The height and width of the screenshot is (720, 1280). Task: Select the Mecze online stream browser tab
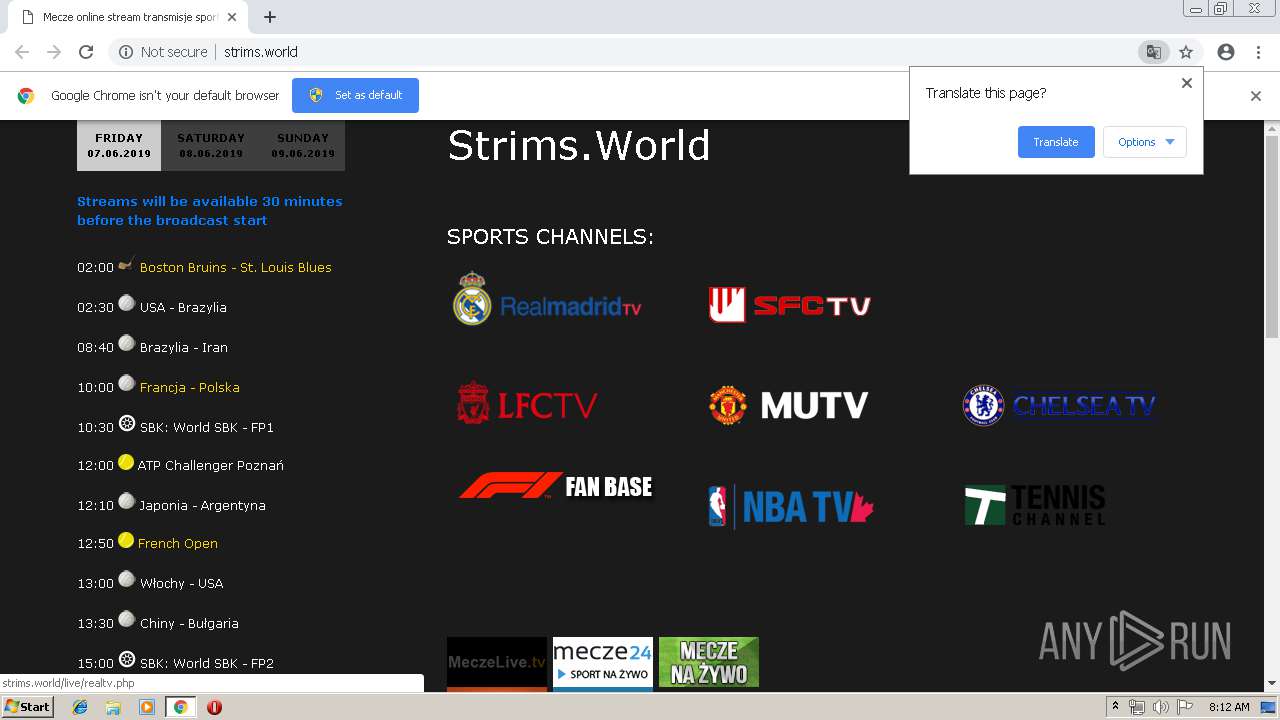(126, 17)
